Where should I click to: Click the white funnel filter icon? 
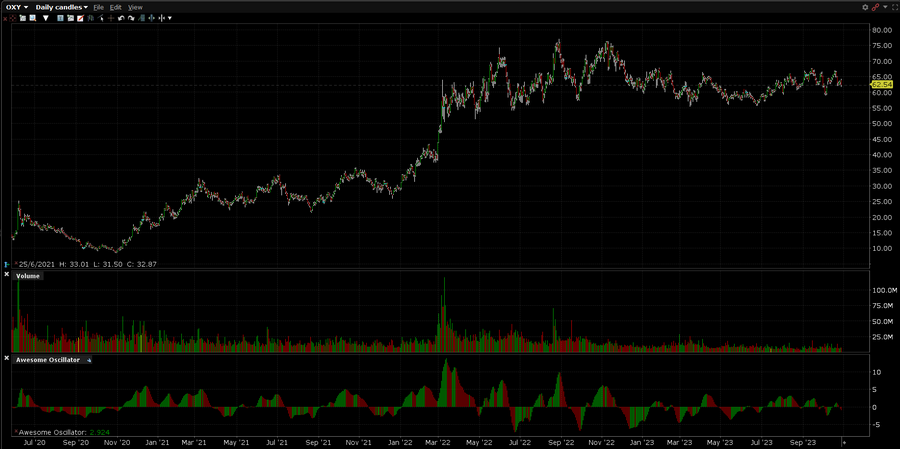[45, 18]
